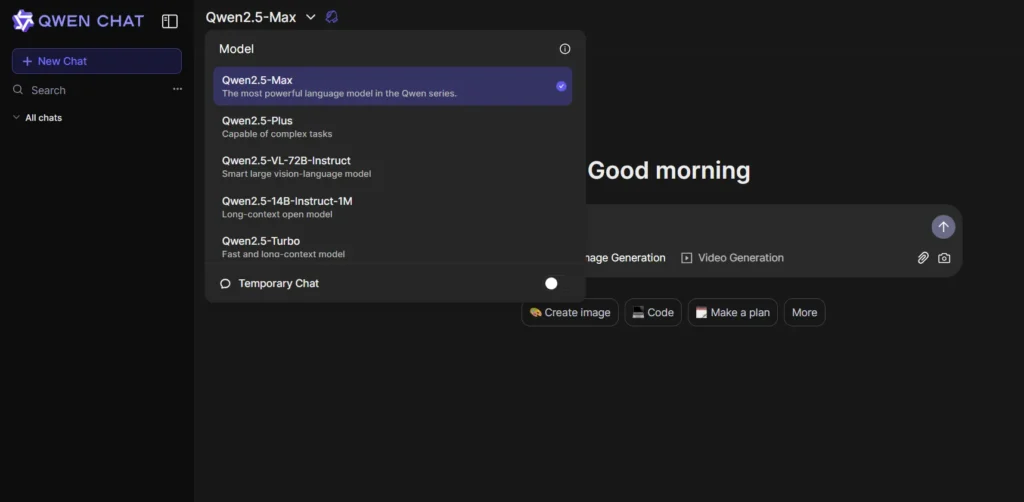Click the plus icon in New Chat
Screen dimensions: 1024x502
(27, 61)
